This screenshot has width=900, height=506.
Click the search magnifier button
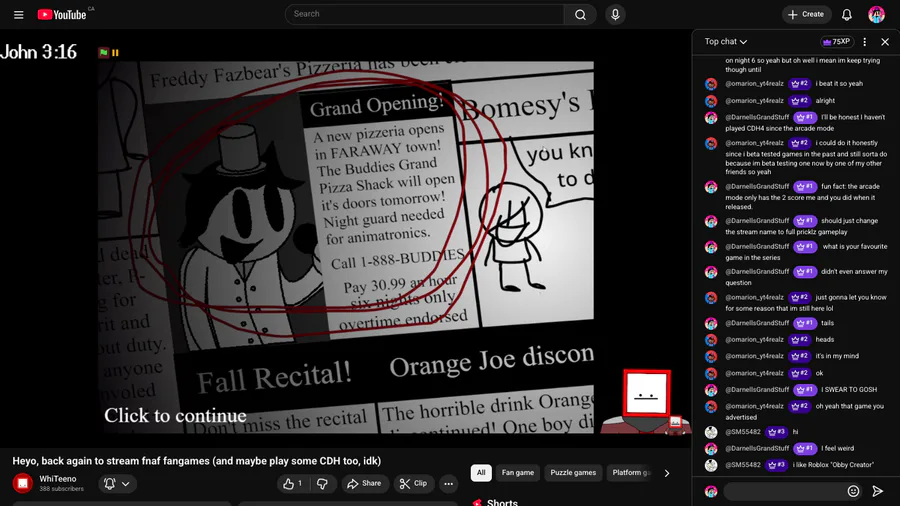click(x=580, y=15)
